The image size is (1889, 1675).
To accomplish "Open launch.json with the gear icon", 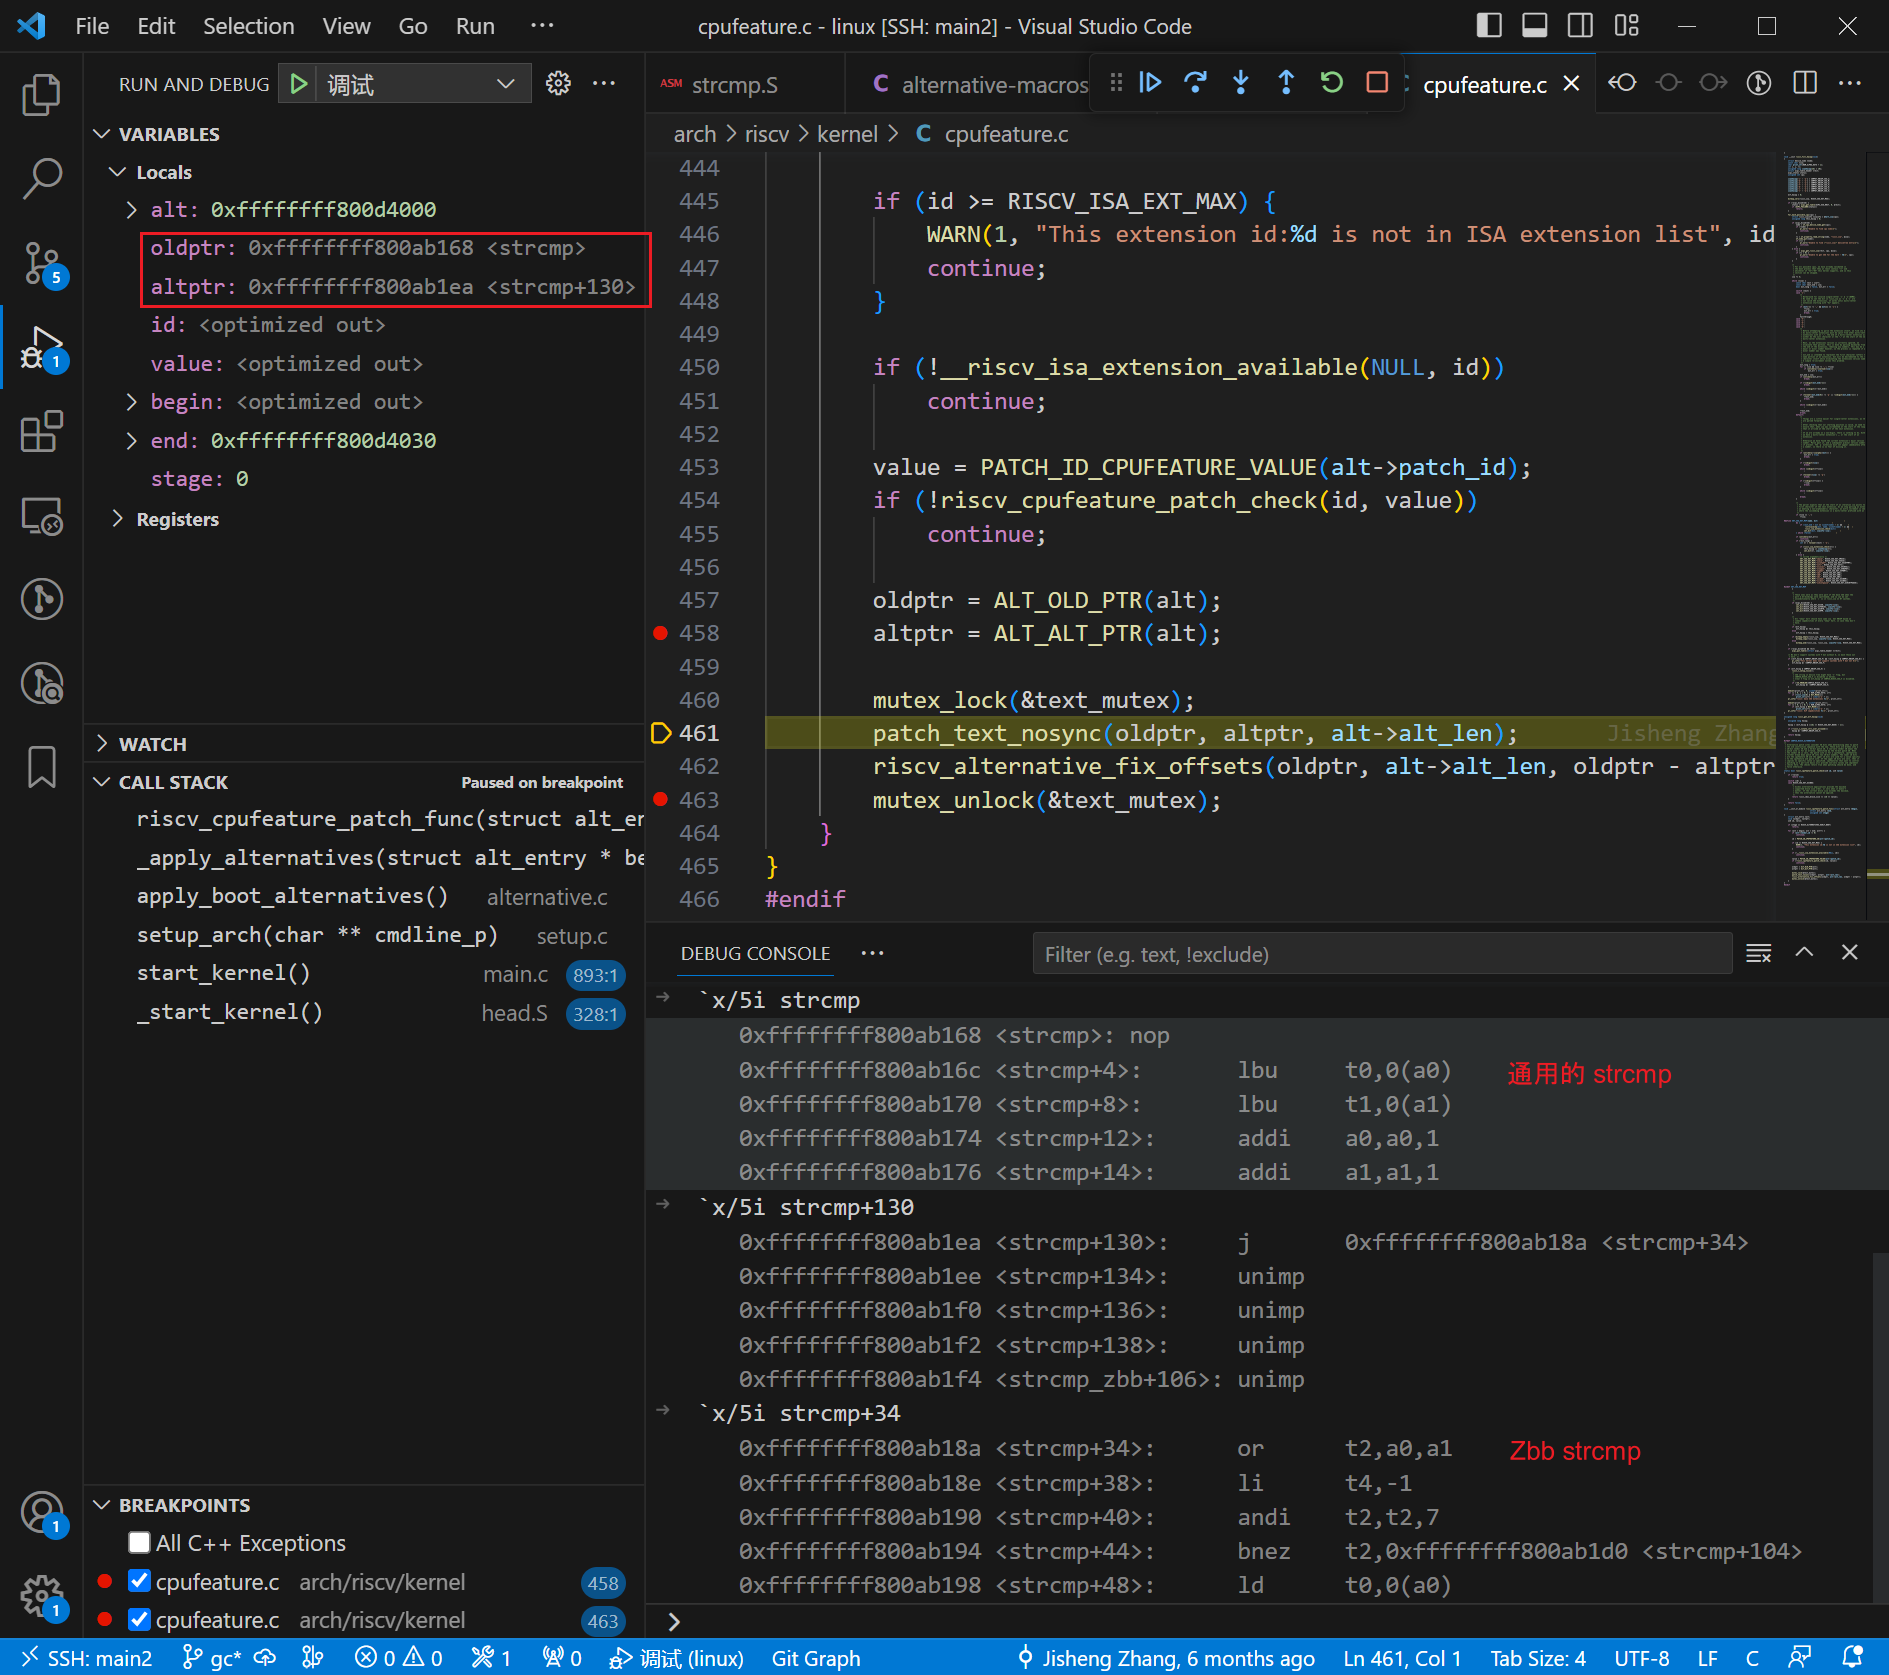I will 558,84.
